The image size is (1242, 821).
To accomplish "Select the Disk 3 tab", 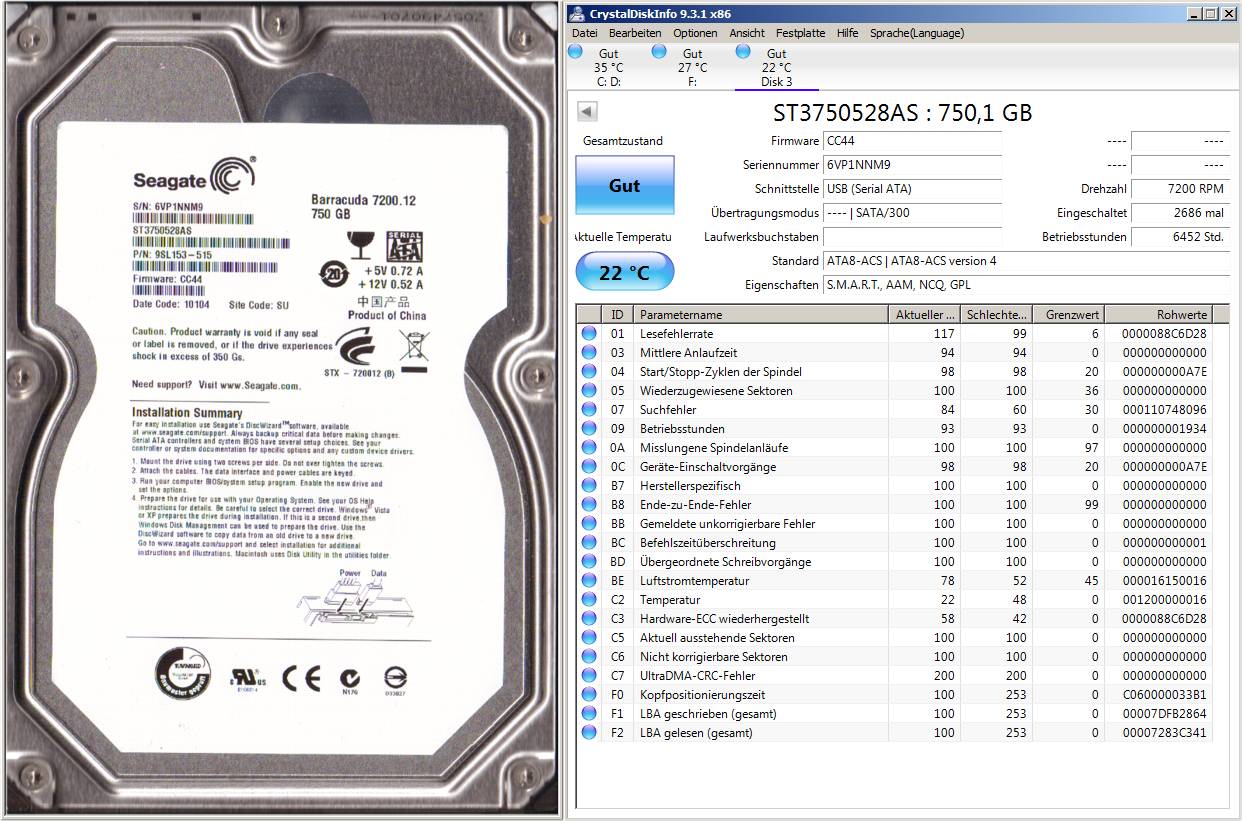I will coord(776,67).
